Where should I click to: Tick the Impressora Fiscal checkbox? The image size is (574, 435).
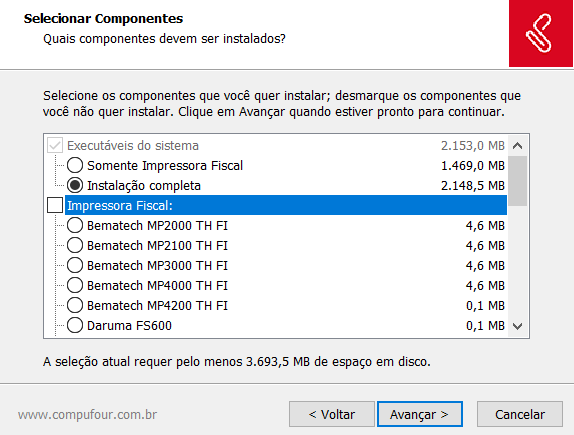coord(55,205)
